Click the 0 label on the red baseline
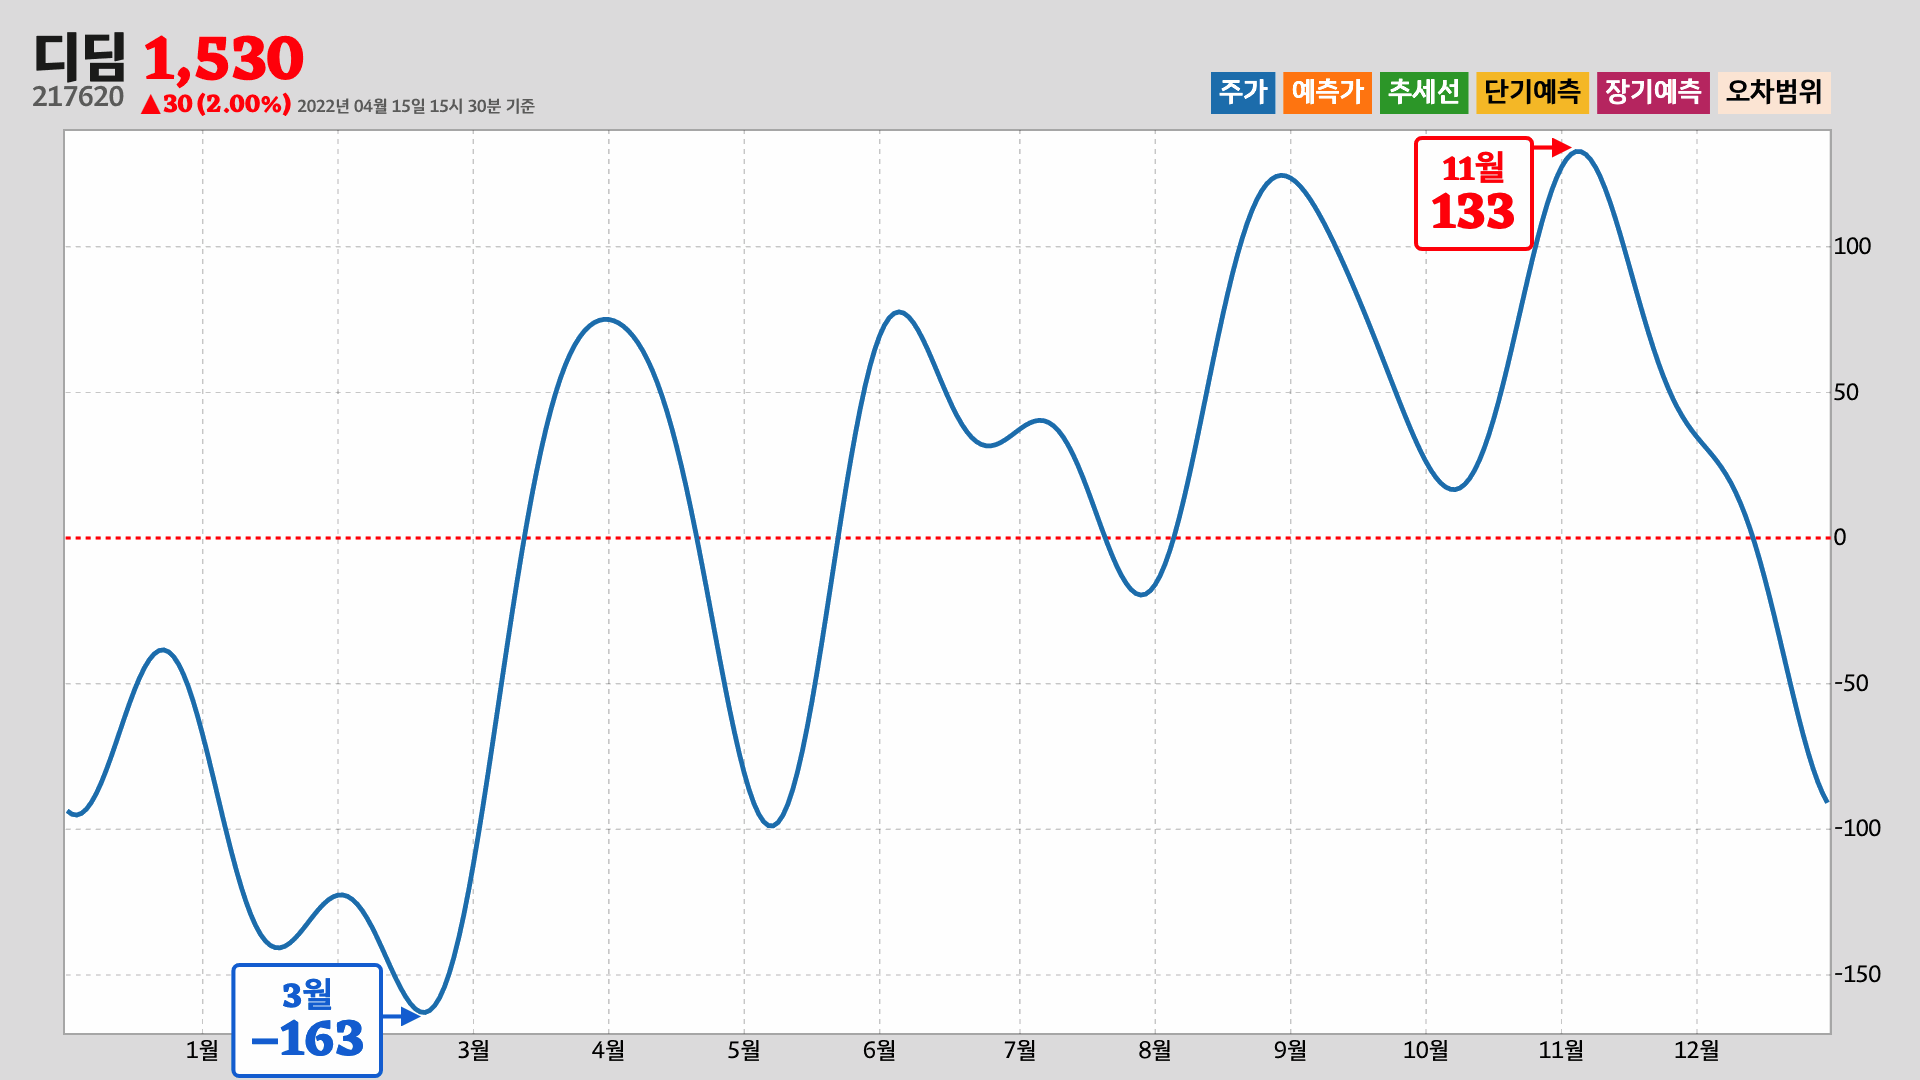The height and width of the screenshot is (1080, 1920). pos(1839,538)
